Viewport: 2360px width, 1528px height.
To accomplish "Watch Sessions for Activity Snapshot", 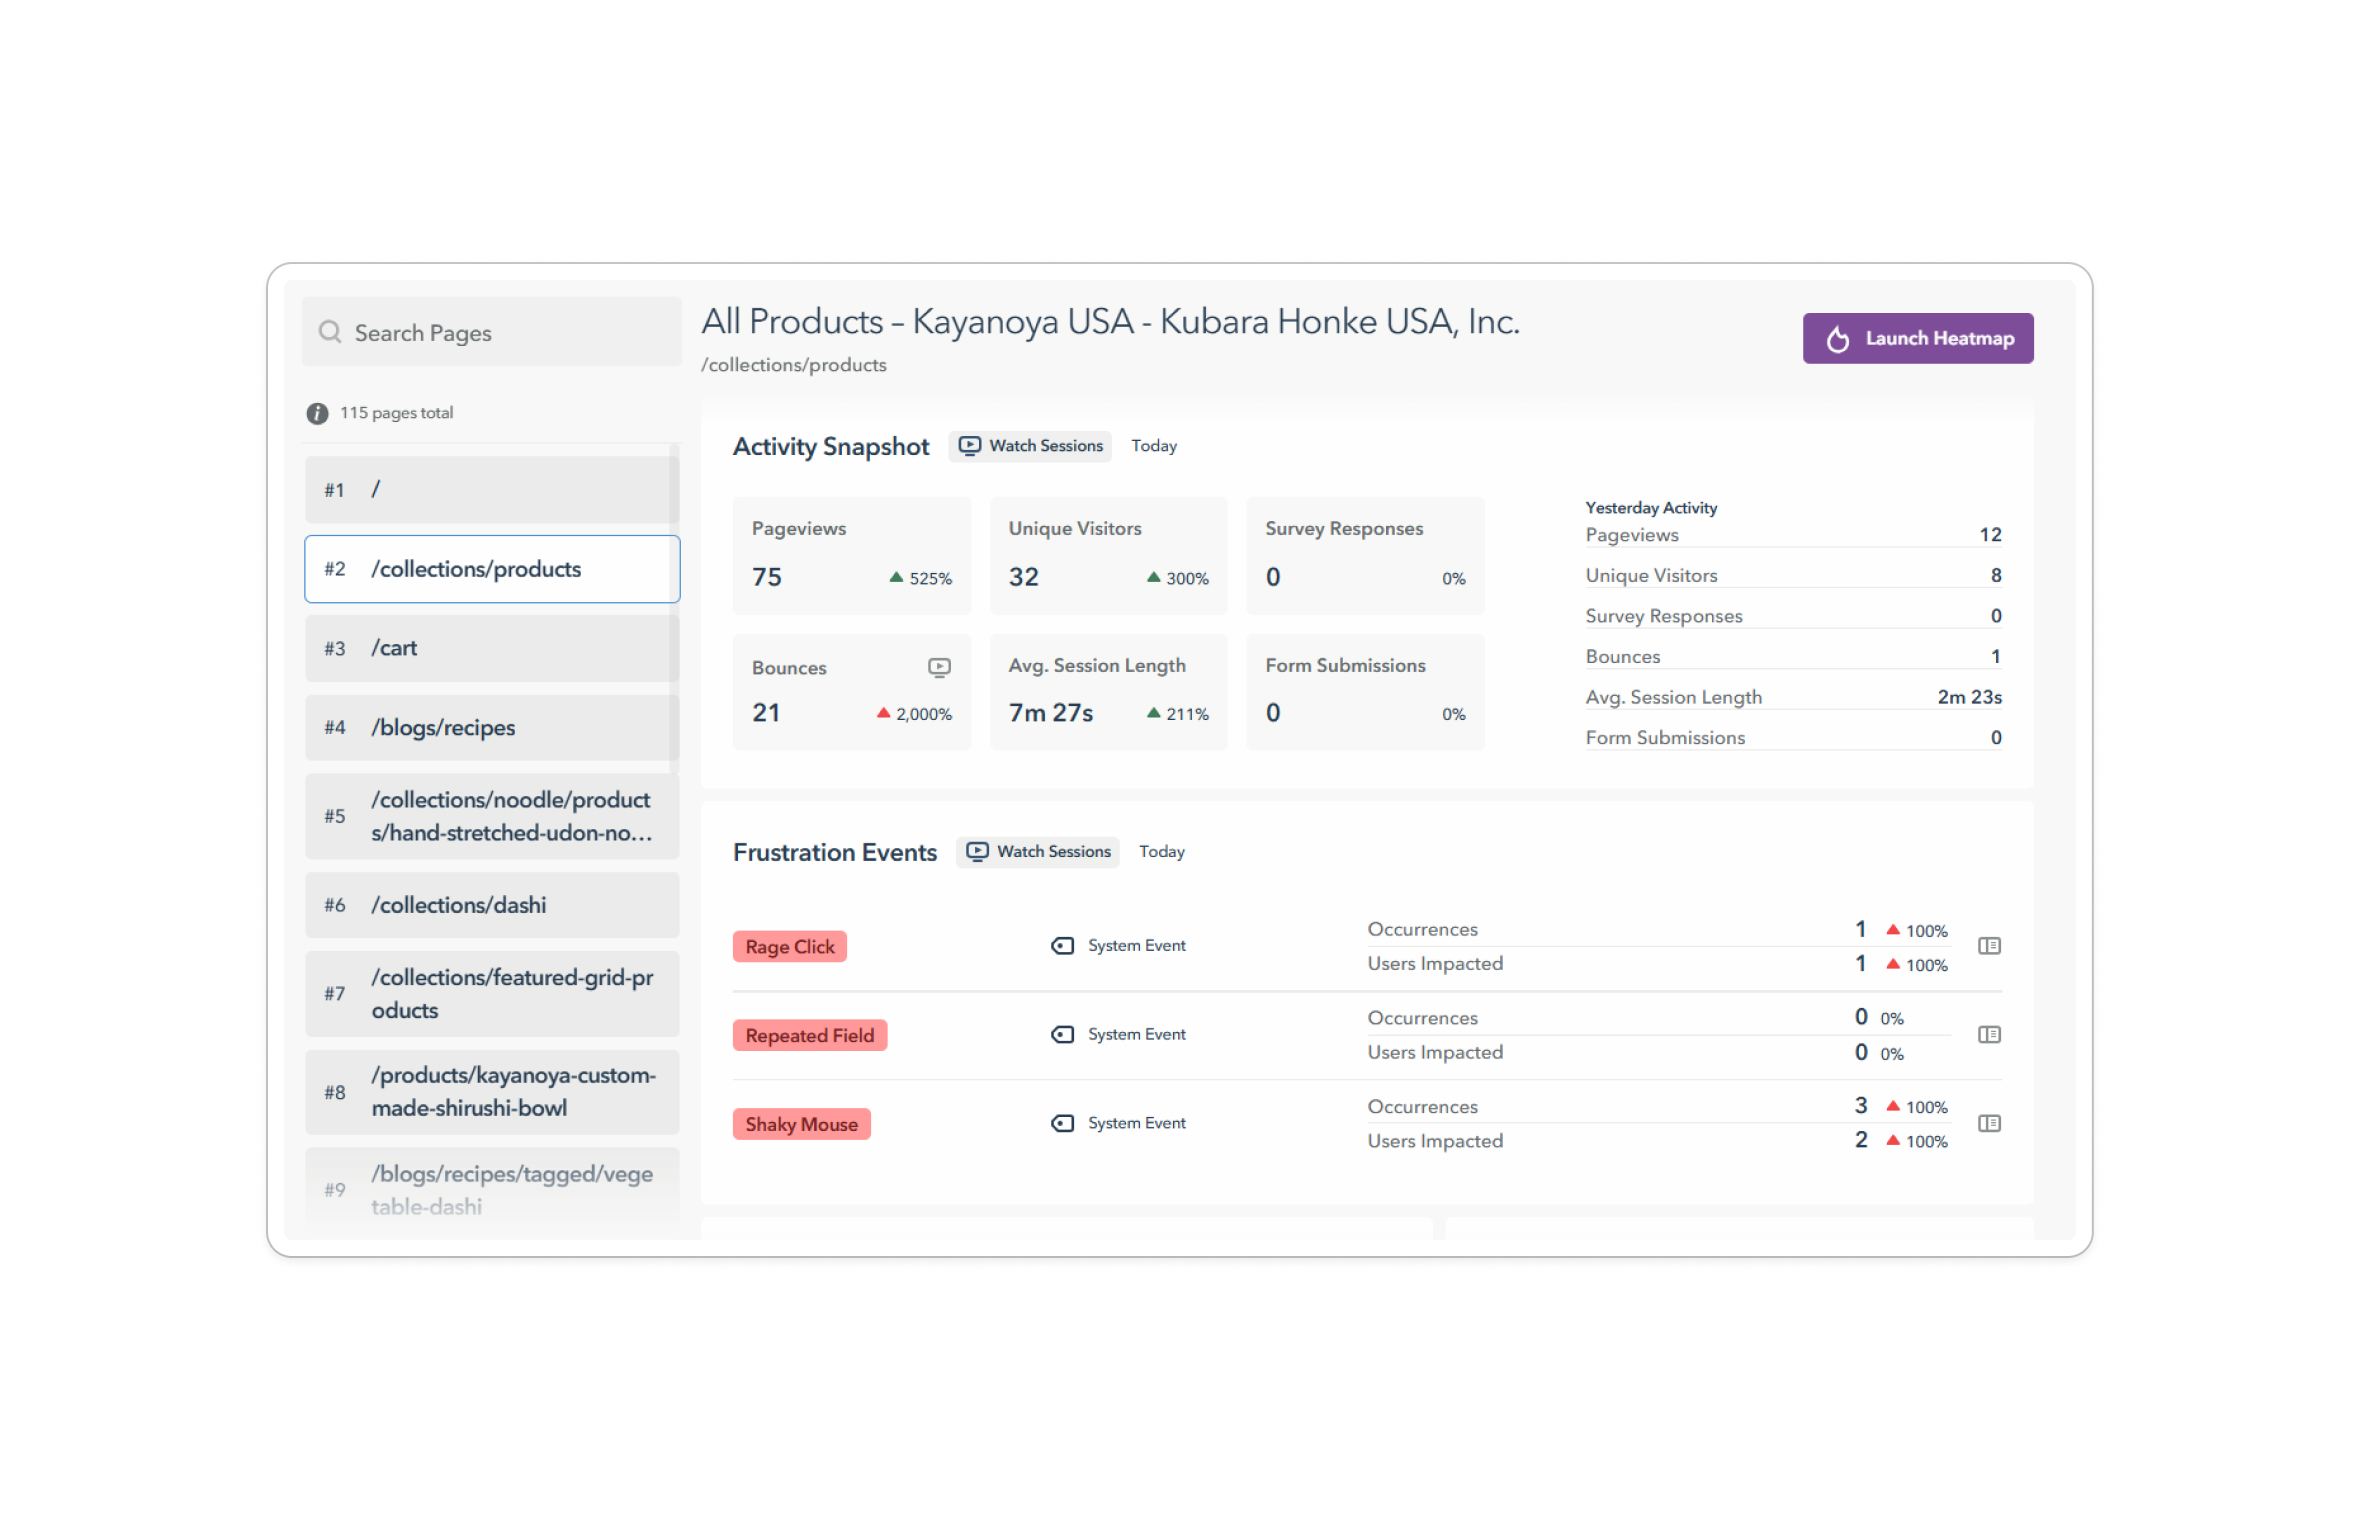I will pyautogui.click(x=1030, y=446).
